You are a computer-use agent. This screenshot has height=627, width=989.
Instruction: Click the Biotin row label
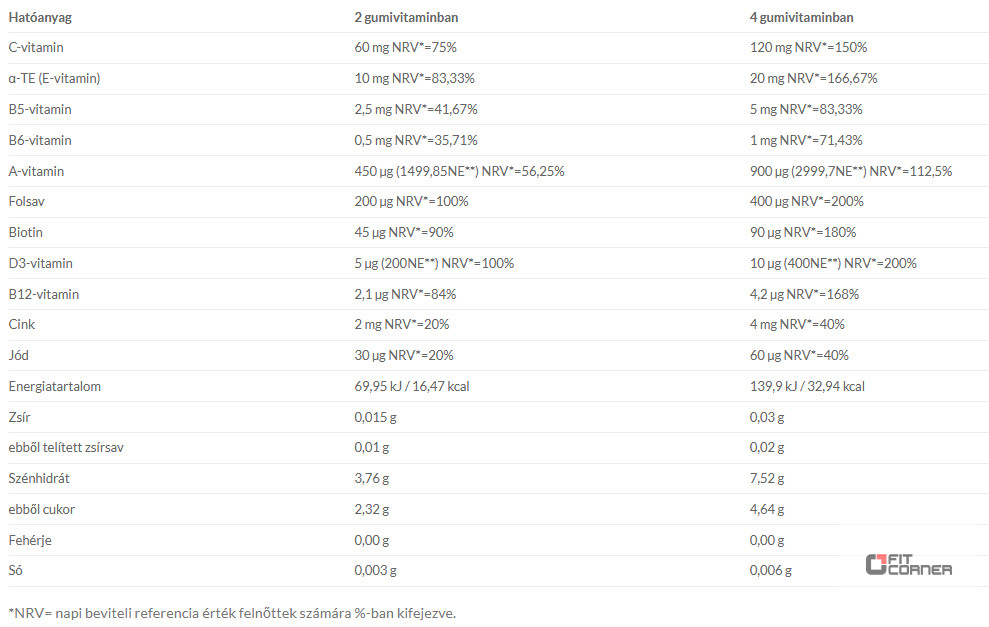[x=25, y=232]
